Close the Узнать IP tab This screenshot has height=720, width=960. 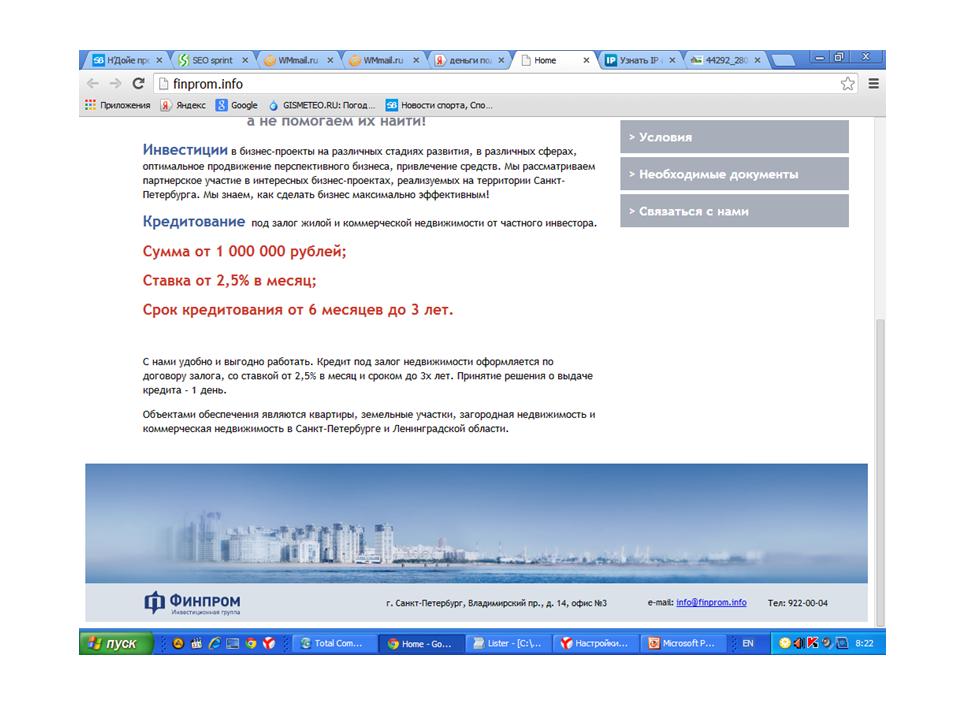[672, 60]
